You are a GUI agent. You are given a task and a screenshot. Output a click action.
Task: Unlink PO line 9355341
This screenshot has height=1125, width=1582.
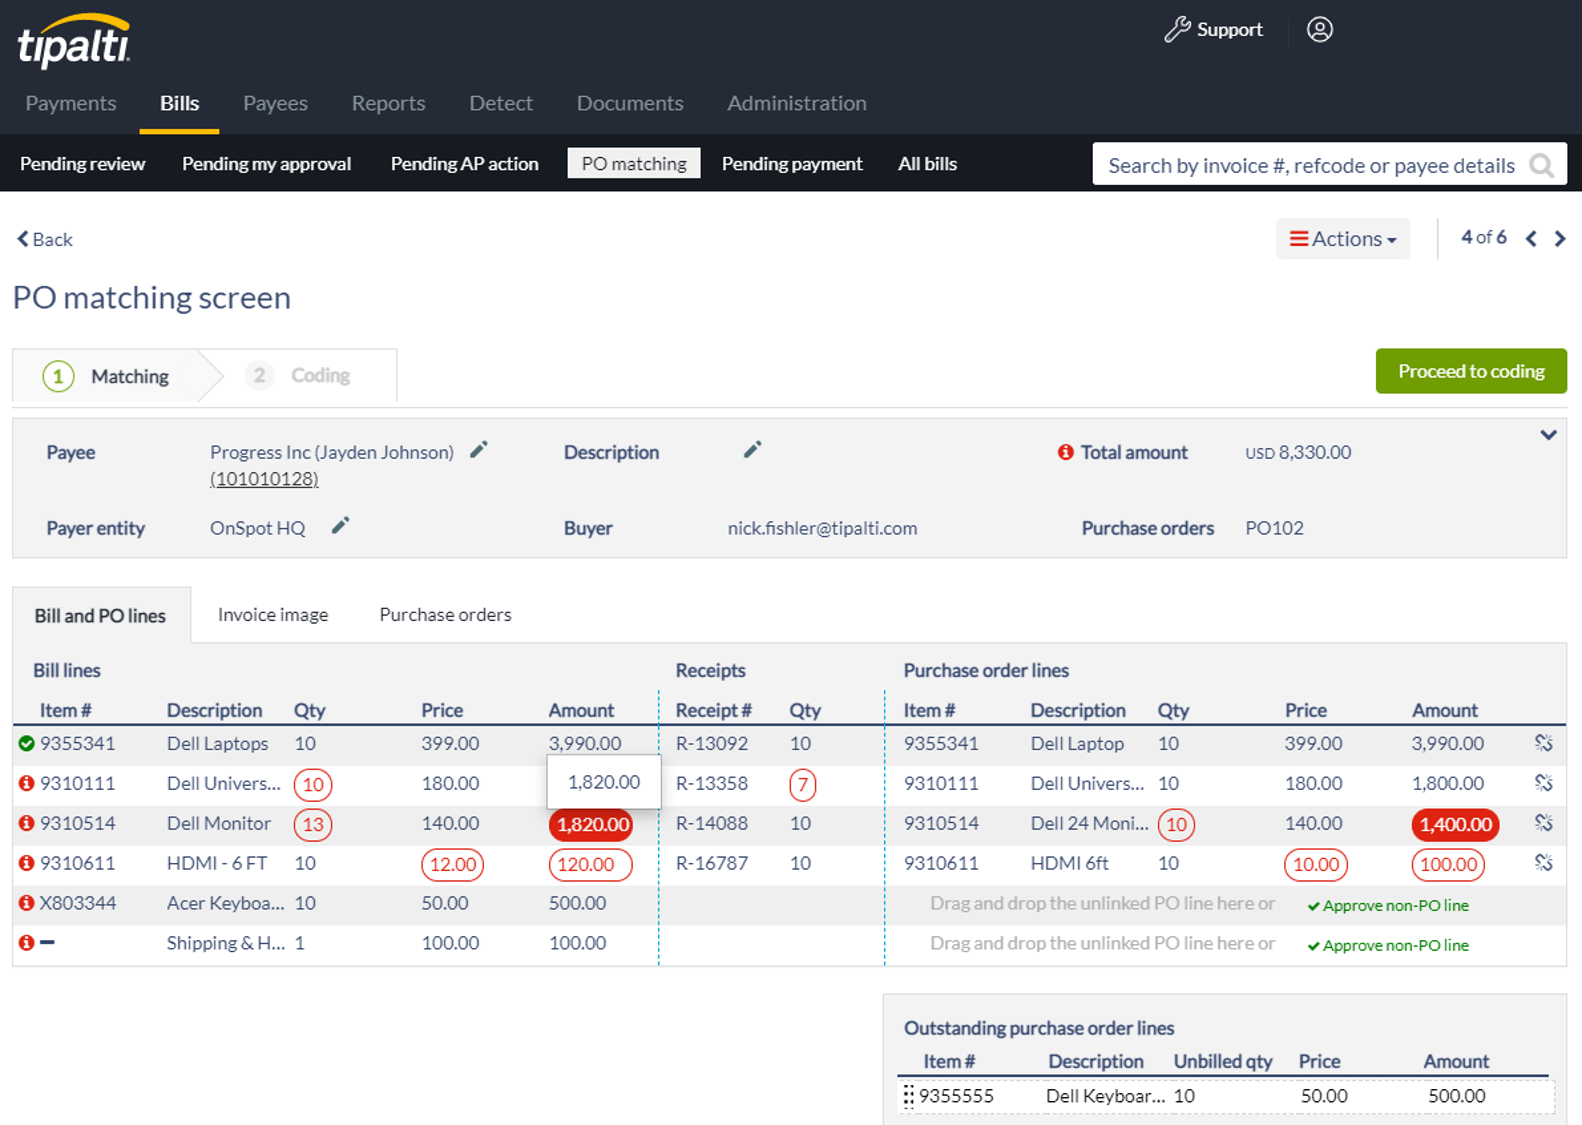[x=1543, y=743]
